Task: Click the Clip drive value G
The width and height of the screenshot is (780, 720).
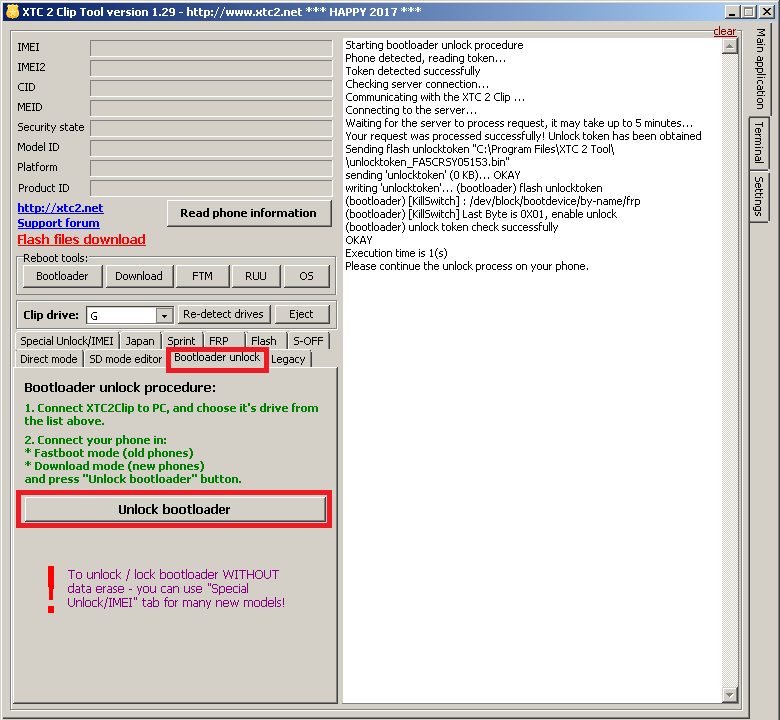Action: click(x=122, y=315)
